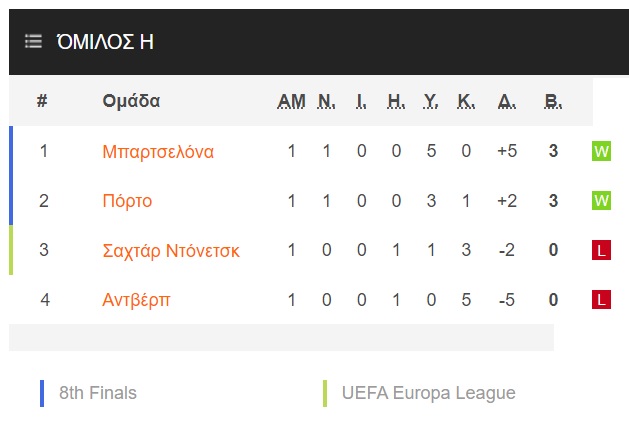Click the green W badge for Πόρτο
The height and width of the screenshot is (440, 629).
601,200
